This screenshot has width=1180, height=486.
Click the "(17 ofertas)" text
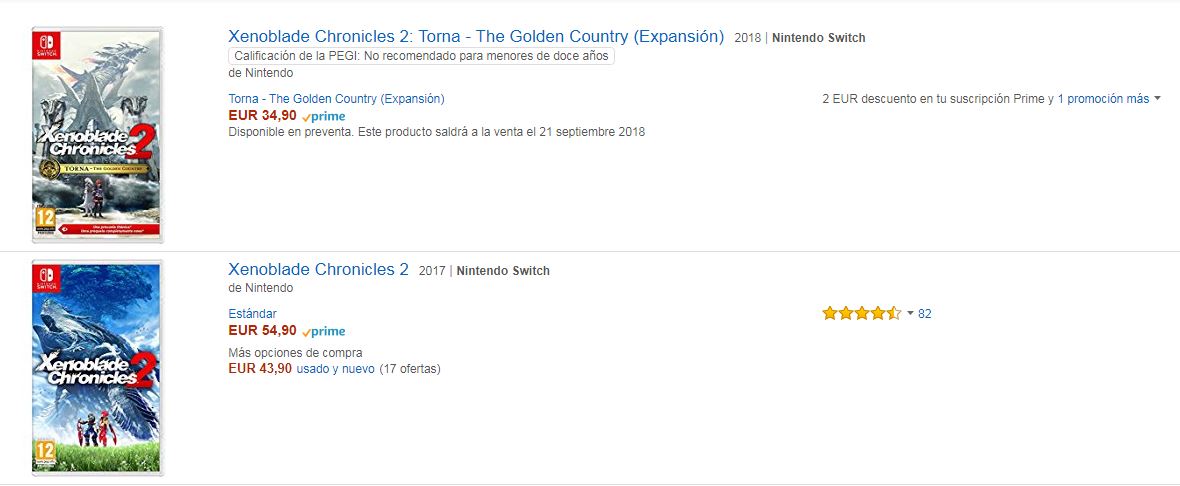click(410, 369)
